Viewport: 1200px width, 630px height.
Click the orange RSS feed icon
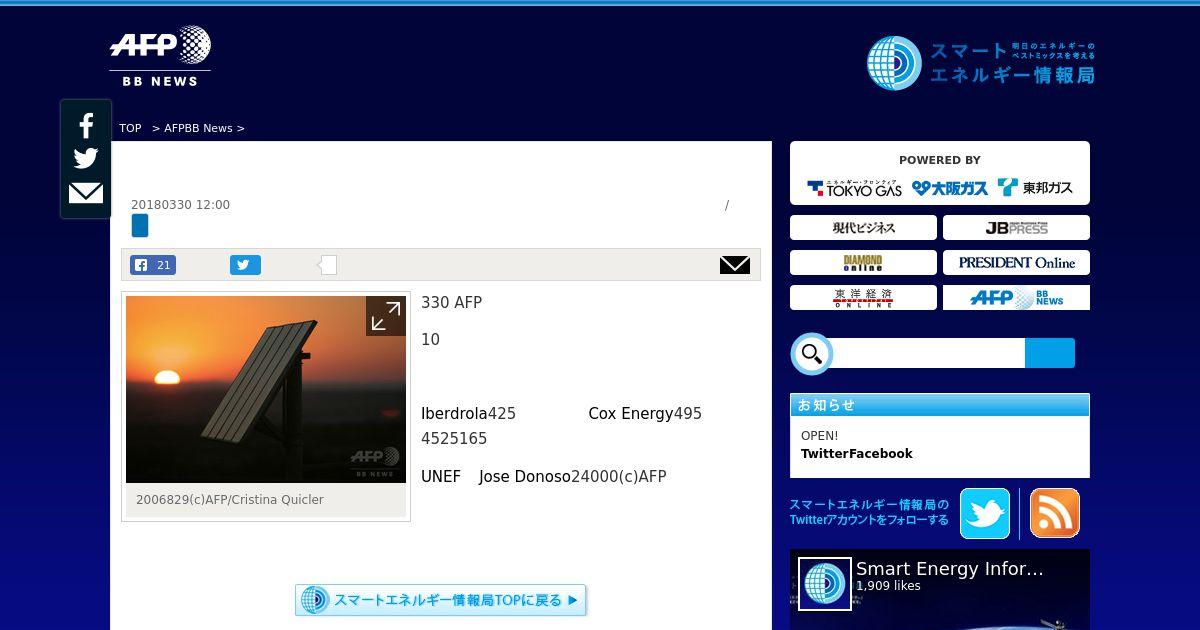tap(1055, 513)
